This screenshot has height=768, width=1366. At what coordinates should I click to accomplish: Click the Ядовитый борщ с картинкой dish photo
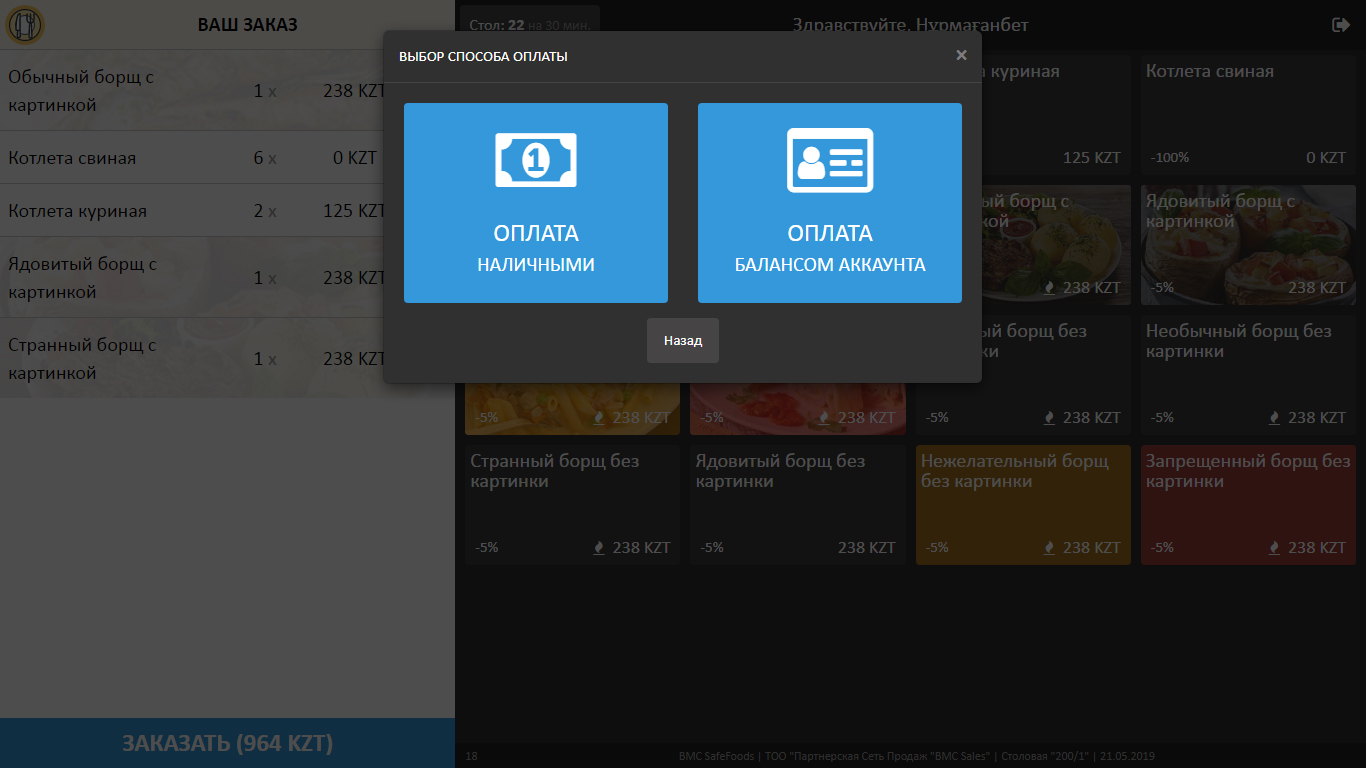coord(1248,245)
